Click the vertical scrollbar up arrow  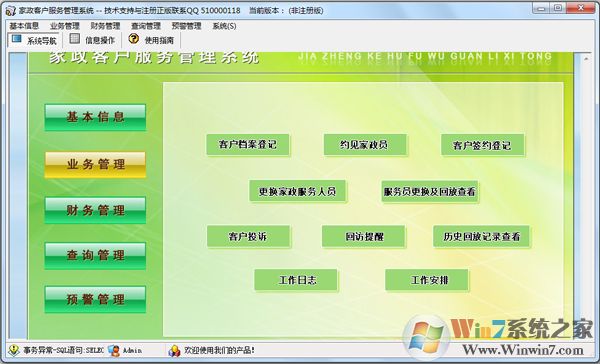[586, 59]
